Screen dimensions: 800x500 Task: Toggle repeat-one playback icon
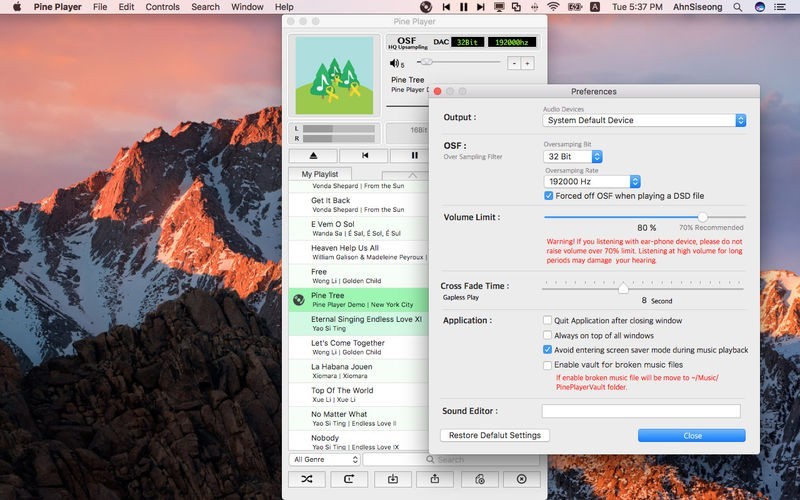pyautogui.click(x=348, y=479)
